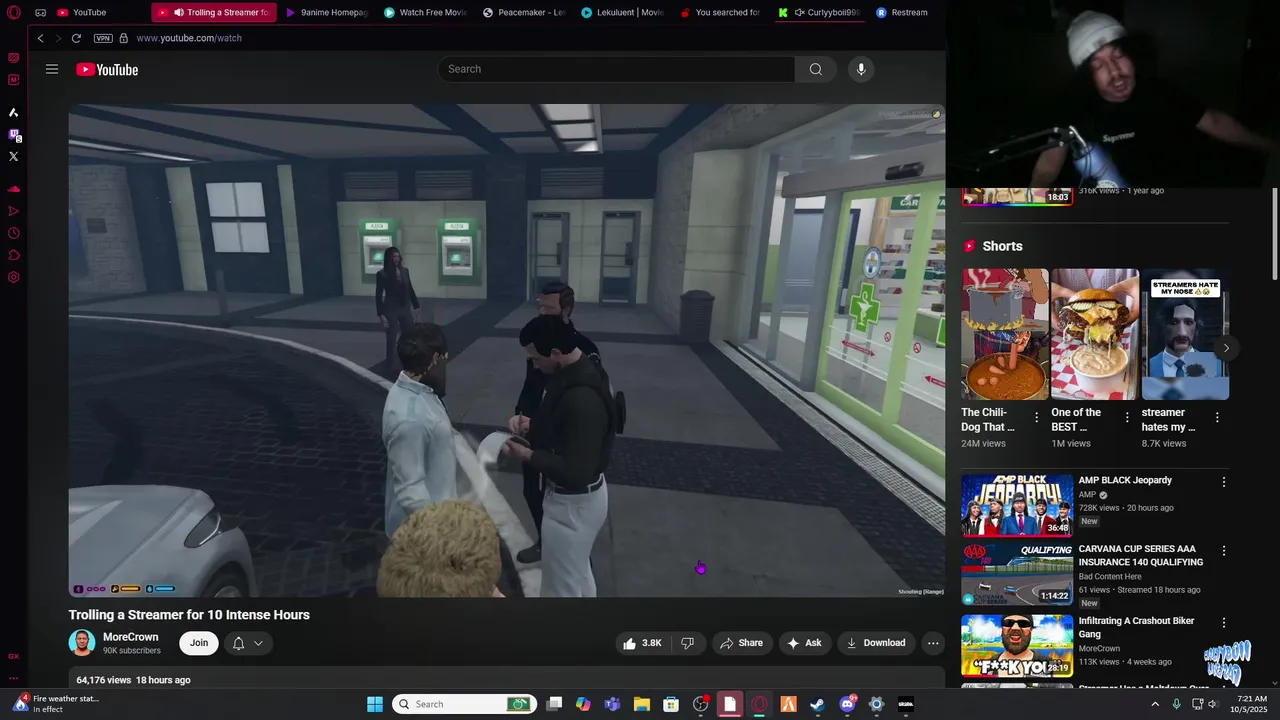The image size is (1280, 720).
Task: Open Infiltrating A Crashout Biker Gang thumbnail
Action: tap(1017, 645)
